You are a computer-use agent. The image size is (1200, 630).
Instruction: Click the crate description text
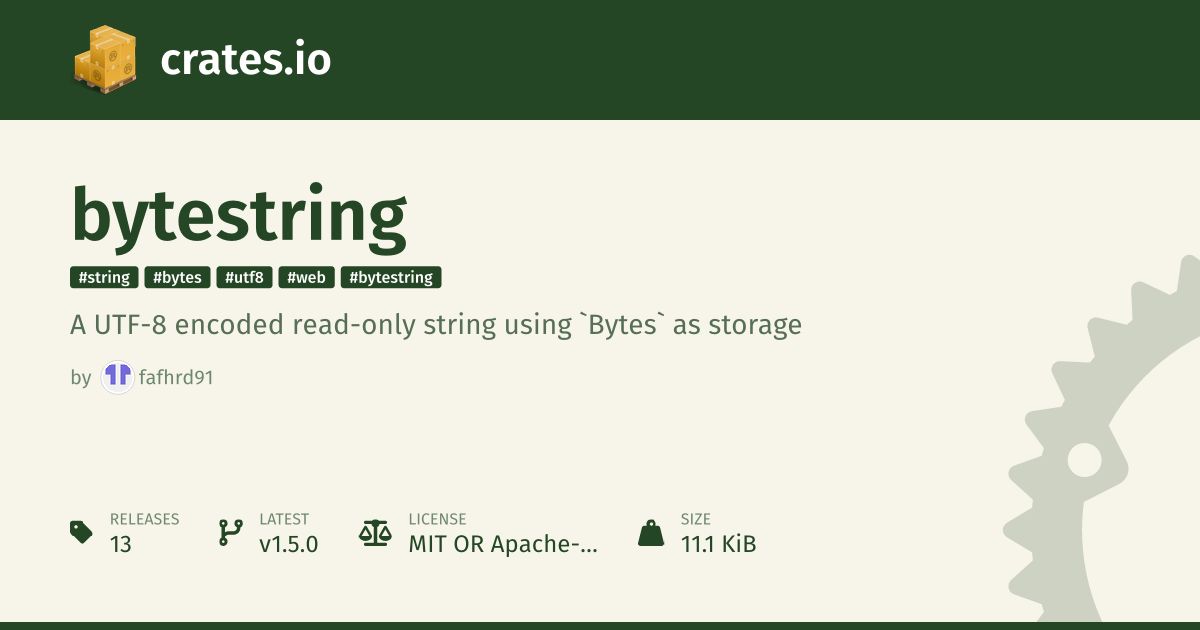point(436,325)
